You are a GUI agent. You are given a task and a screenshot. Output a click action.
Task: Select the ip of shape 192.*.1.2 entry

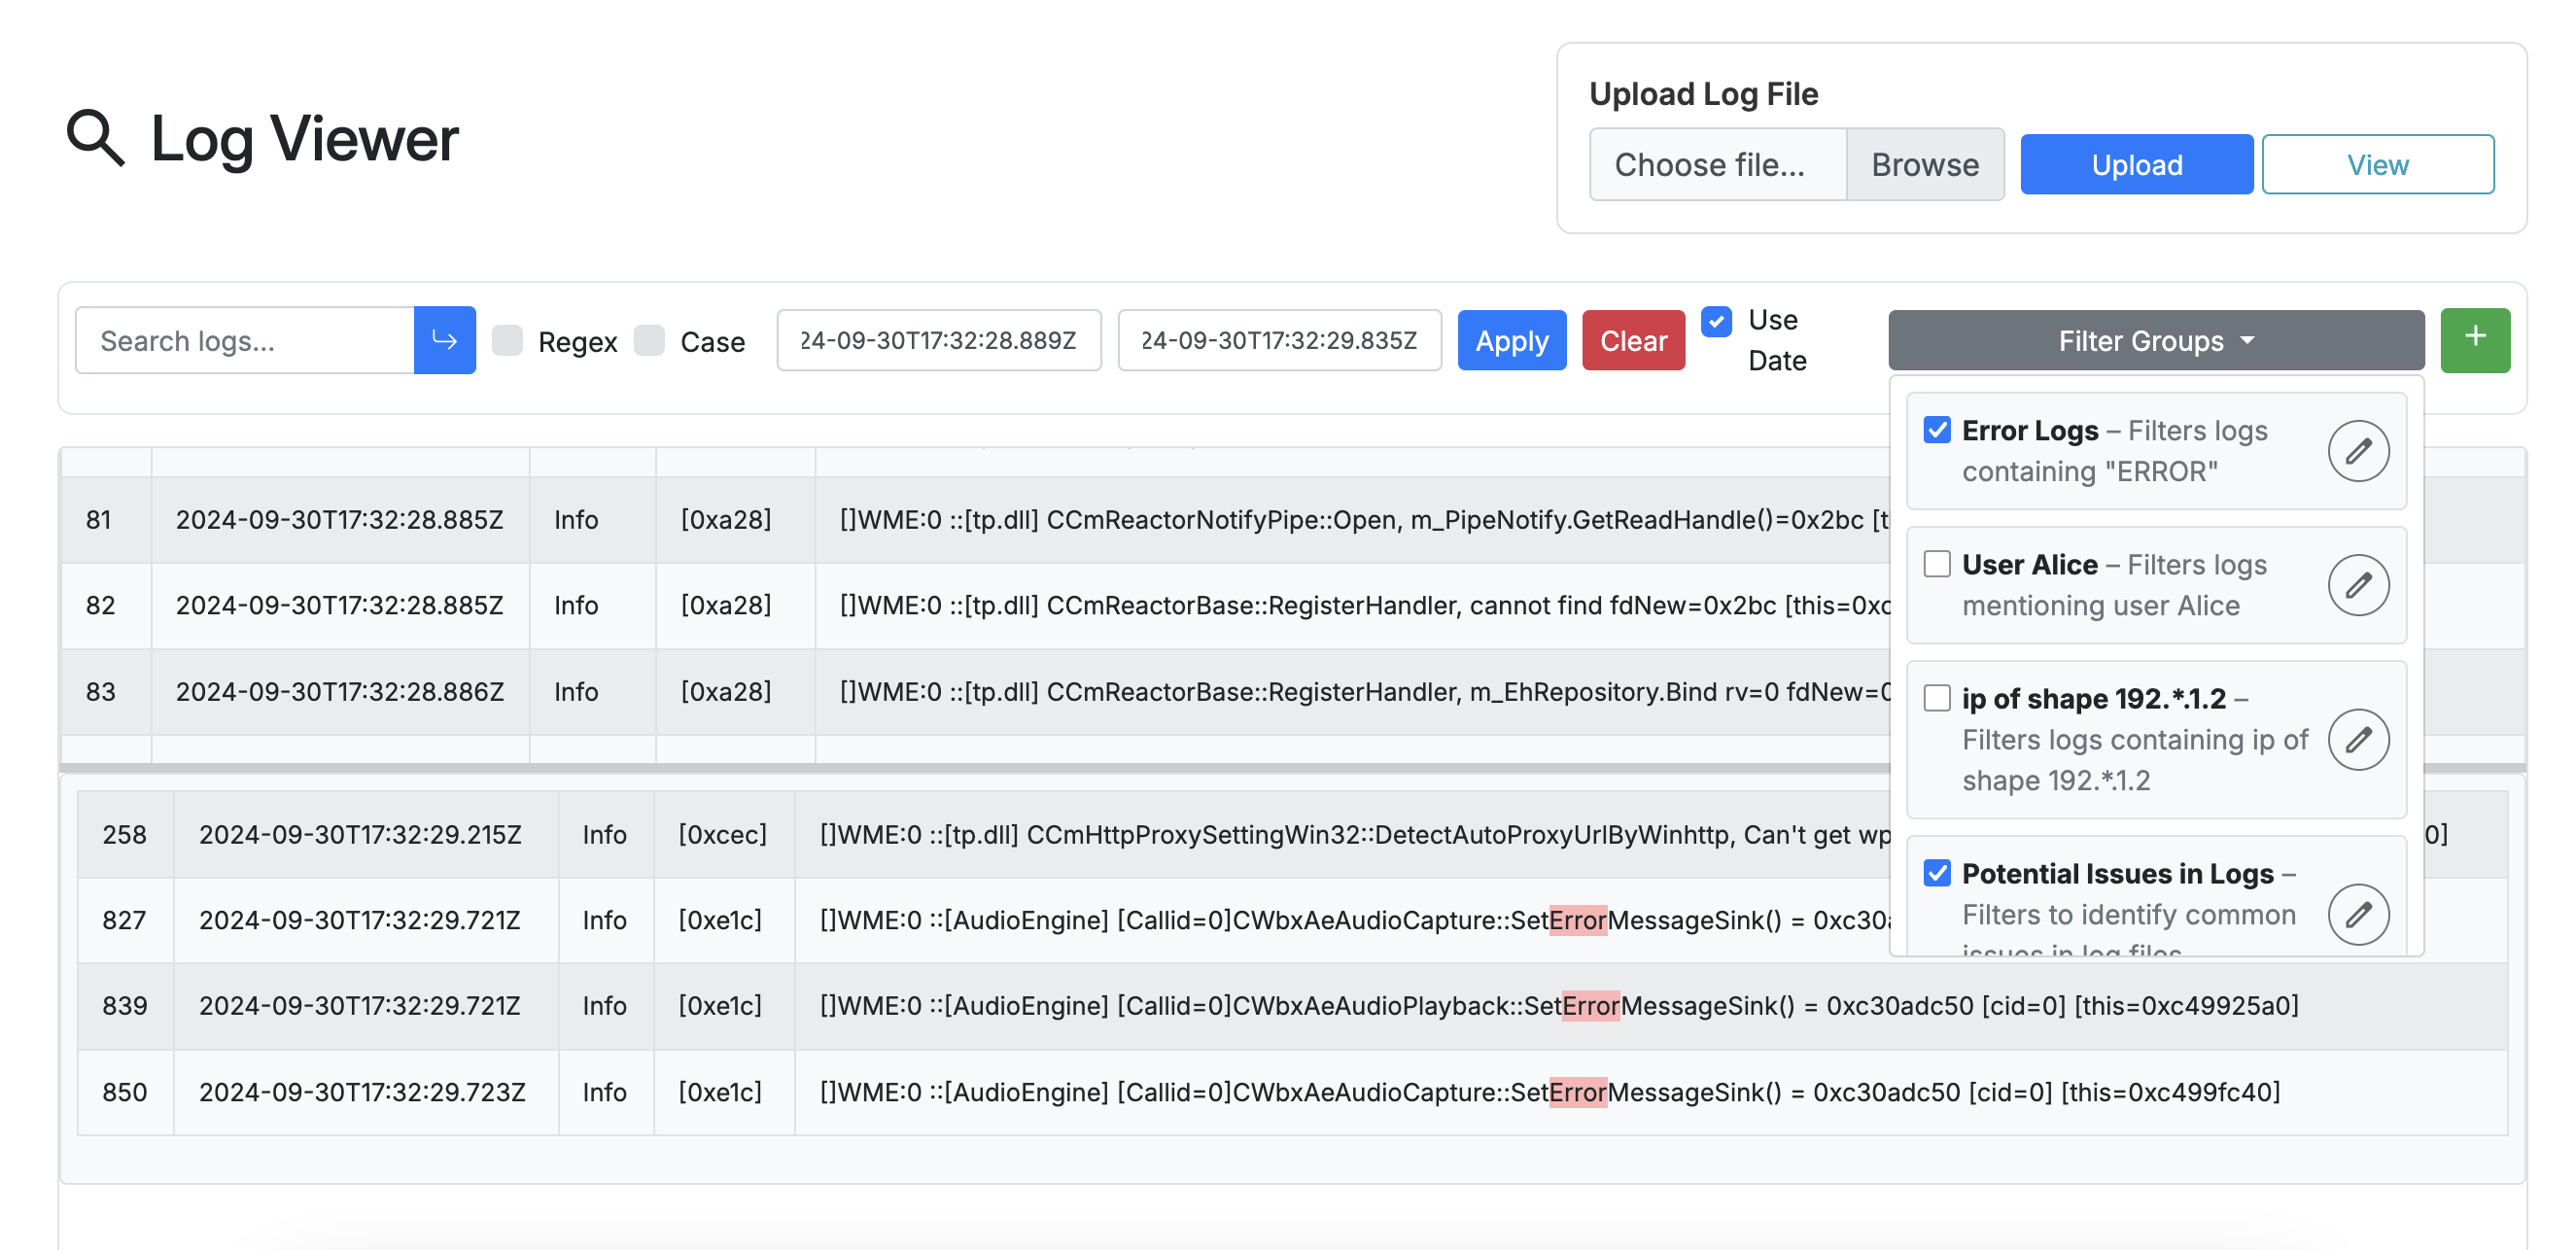(x=2093, y=699)
